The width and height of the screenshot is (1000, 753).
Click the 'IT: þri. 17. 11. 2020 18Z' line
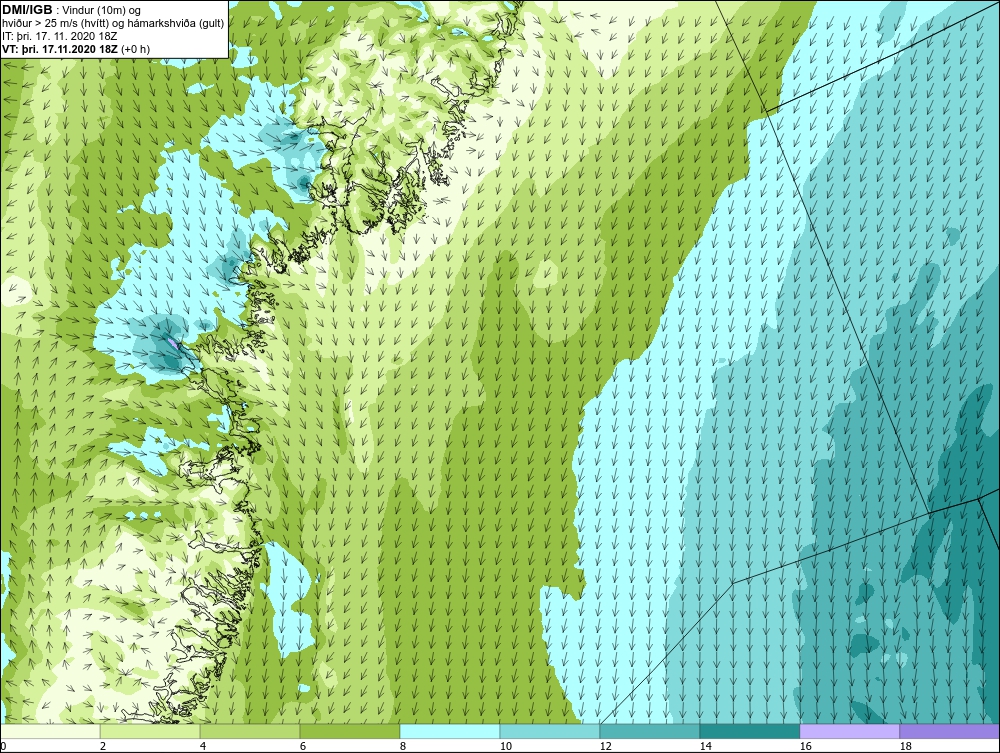point(60,36)
